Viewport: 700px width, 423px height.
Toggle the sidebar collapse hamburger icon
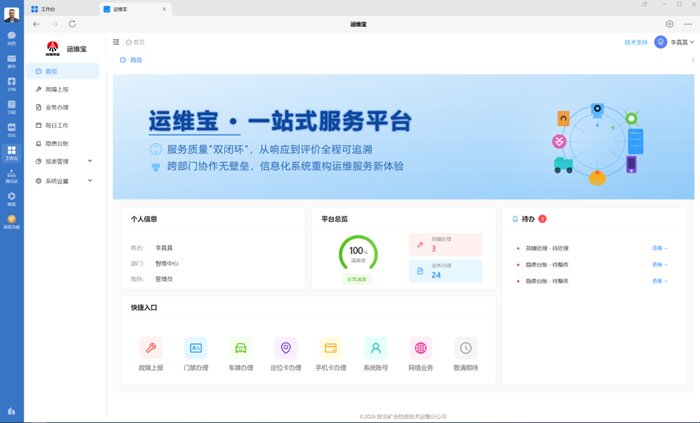coord(116,42)
